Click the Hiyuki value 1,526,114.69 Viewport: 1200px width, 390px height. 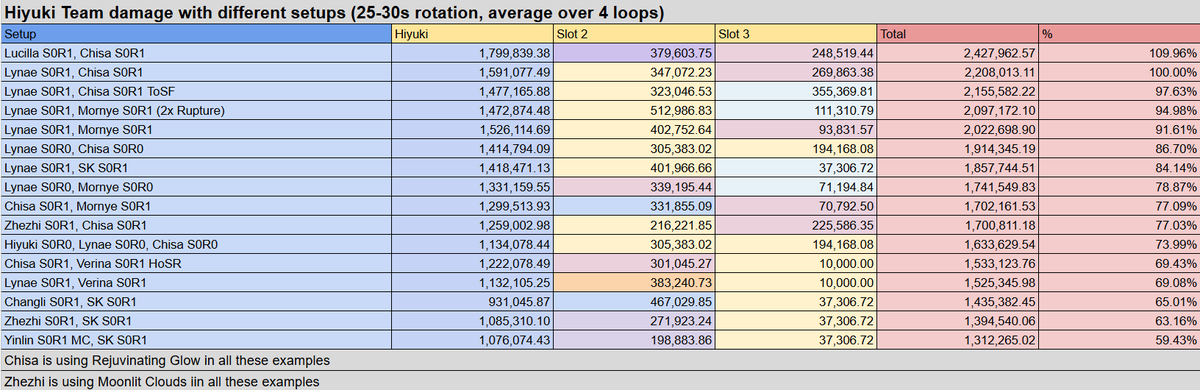[x=472, y=130]
